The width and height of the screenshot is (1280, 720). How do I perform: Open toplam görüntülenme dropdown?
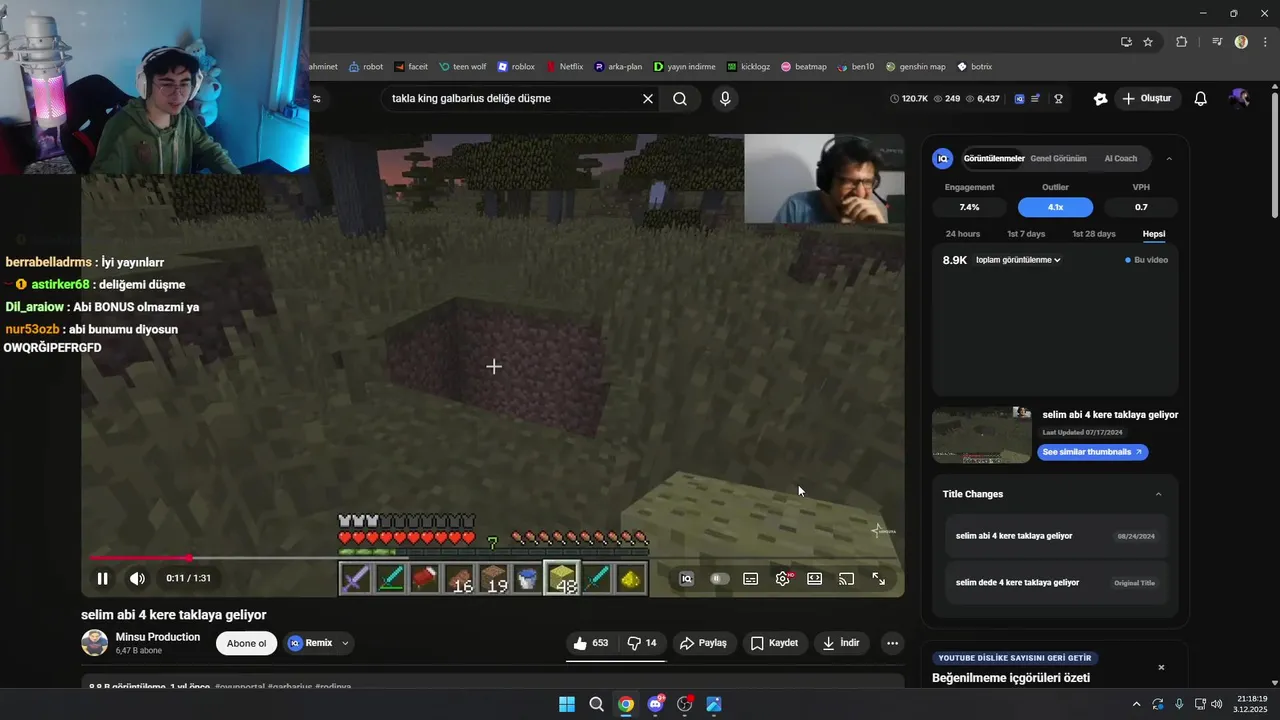[x=1018, y=260]
